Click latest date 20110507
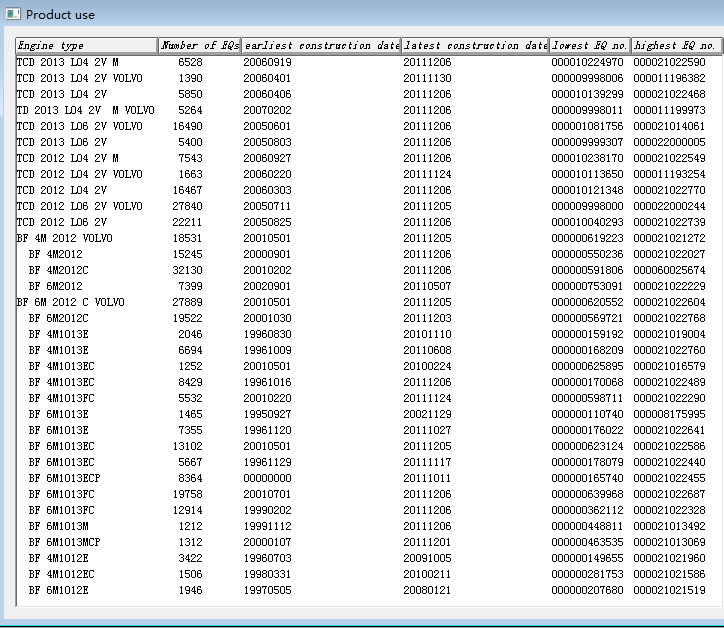The width and height of the screenshot is (724, 628). coord(427,286)
